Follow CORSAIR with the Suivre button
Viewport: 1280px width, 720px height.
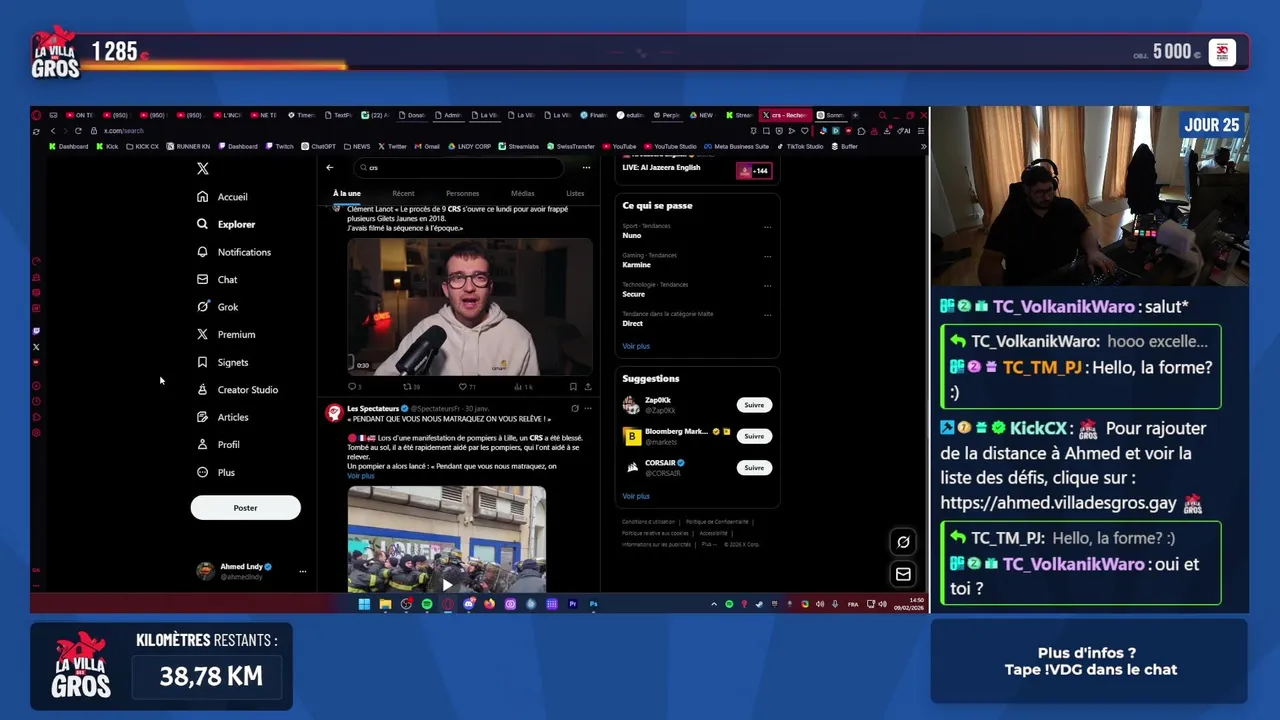[754, 467]
